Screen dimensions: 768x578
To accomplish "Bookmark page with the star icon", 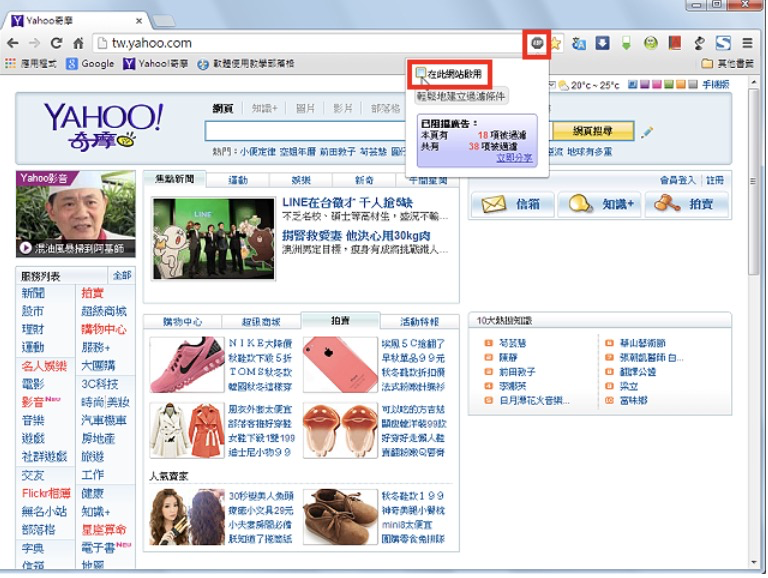I will [556, 44].
